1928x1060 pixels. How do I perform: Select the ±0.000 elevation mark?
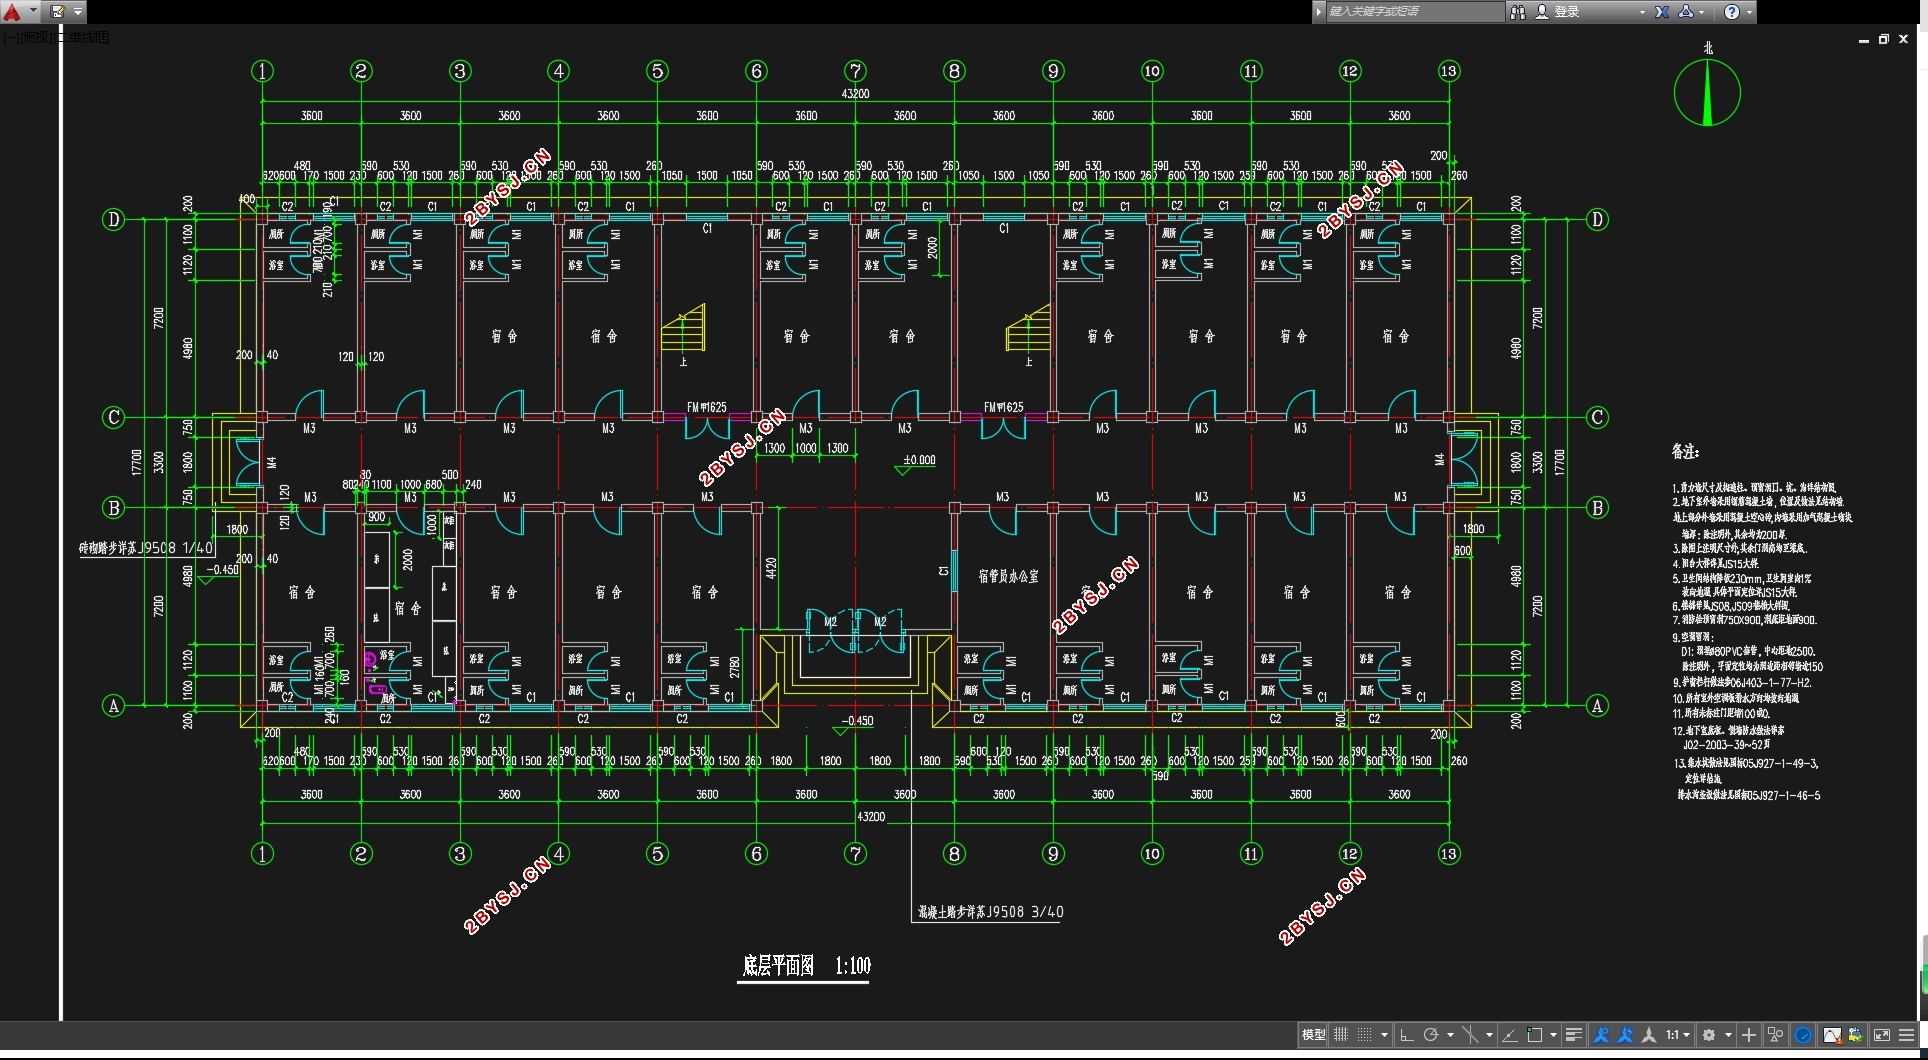tap(919, 461)
